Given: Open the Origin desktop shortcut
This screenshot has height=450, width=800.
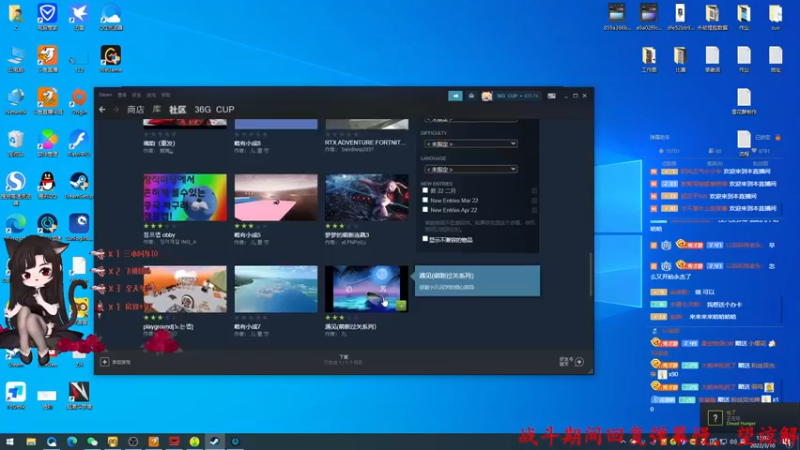Looking at the screenshot, I should pyautogui.click(x=79, y=101).
